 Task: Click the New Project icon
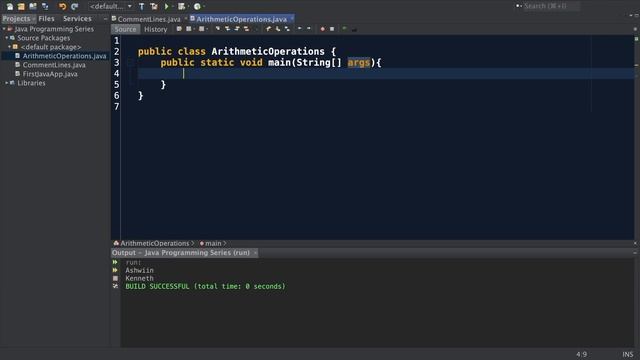[21, 6]
